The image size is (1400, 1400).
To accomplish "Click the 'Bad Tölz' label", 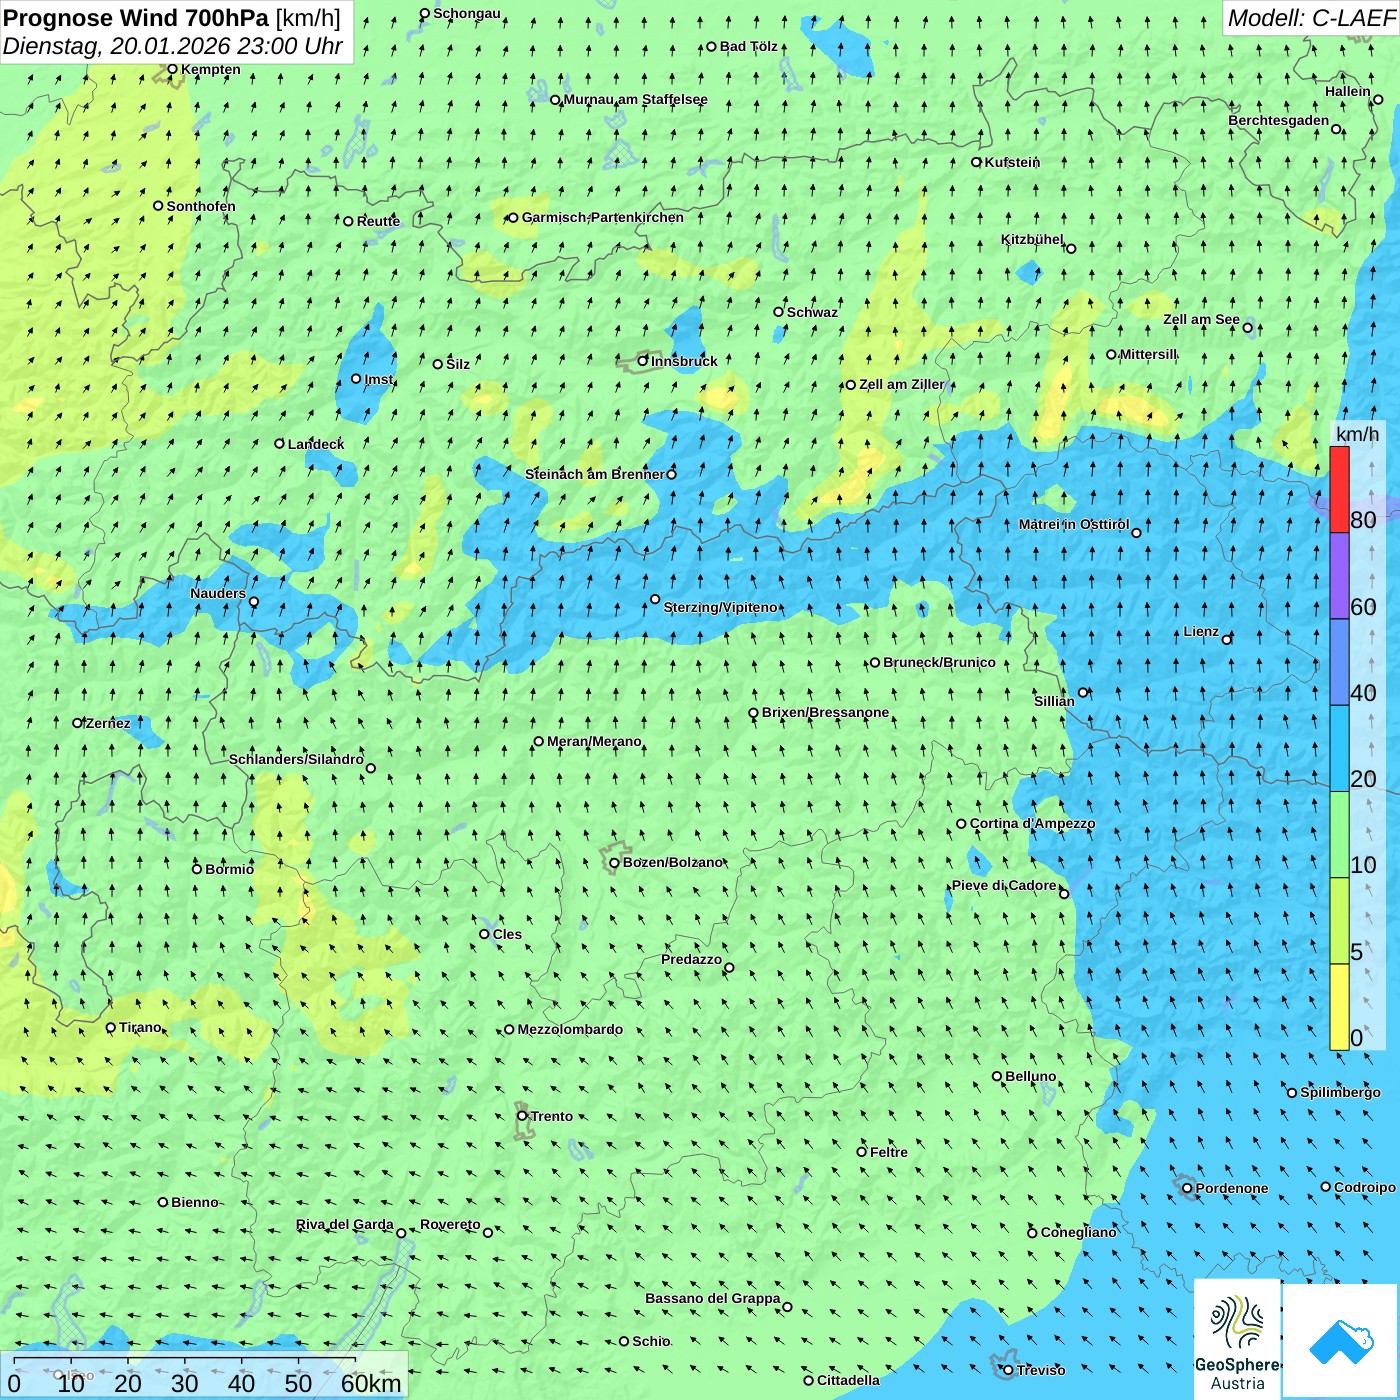I will [748, 46].
